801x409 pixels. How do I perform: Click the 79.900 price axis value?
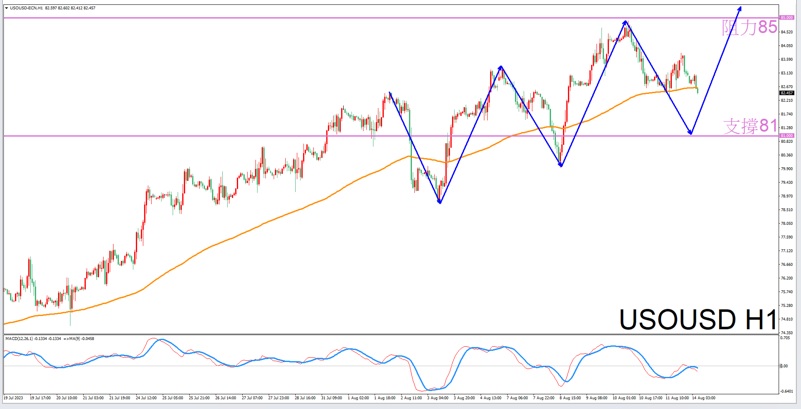tap(786, 169)
